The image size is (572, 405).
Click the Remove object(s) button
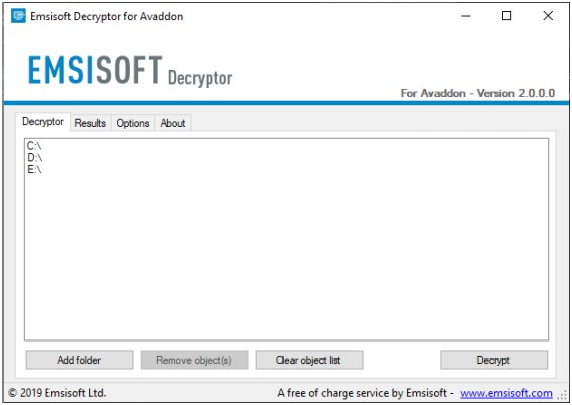pyautogui.click(x=194, y=360)
